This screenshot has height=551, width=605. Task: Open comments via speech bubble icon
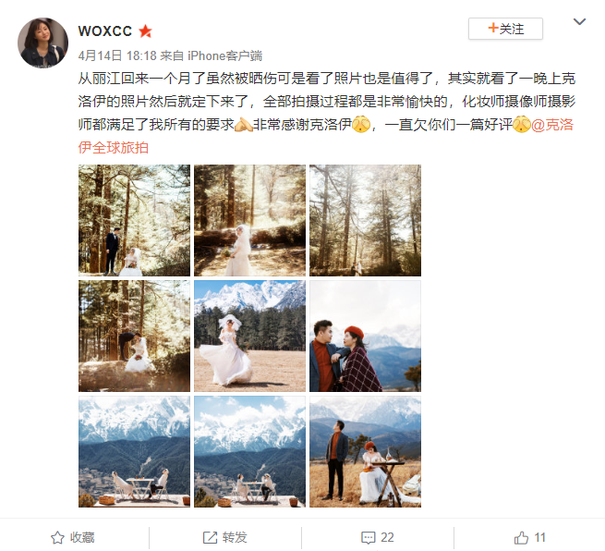[x=368, y=537]
